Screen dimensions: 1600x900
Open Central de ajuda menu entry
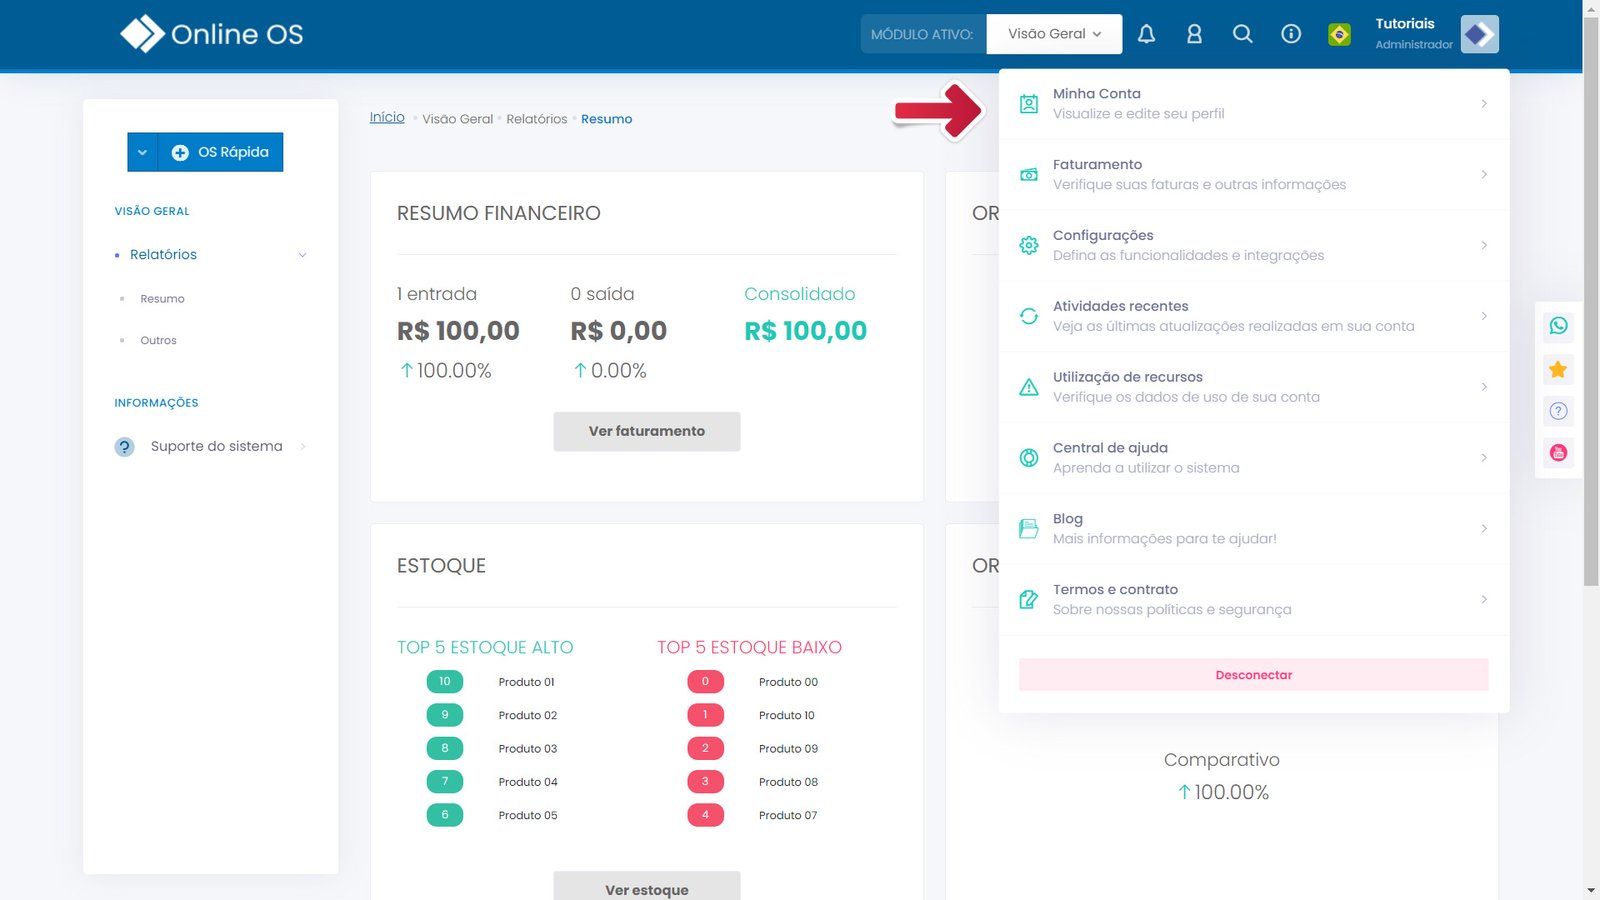pos(1254,458)
